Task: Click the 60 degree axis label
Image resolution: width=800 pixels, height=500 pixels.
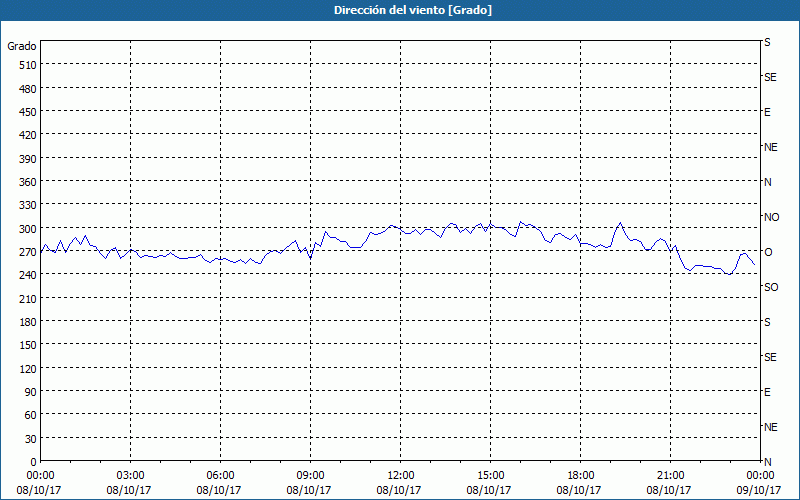Action: 31,415
